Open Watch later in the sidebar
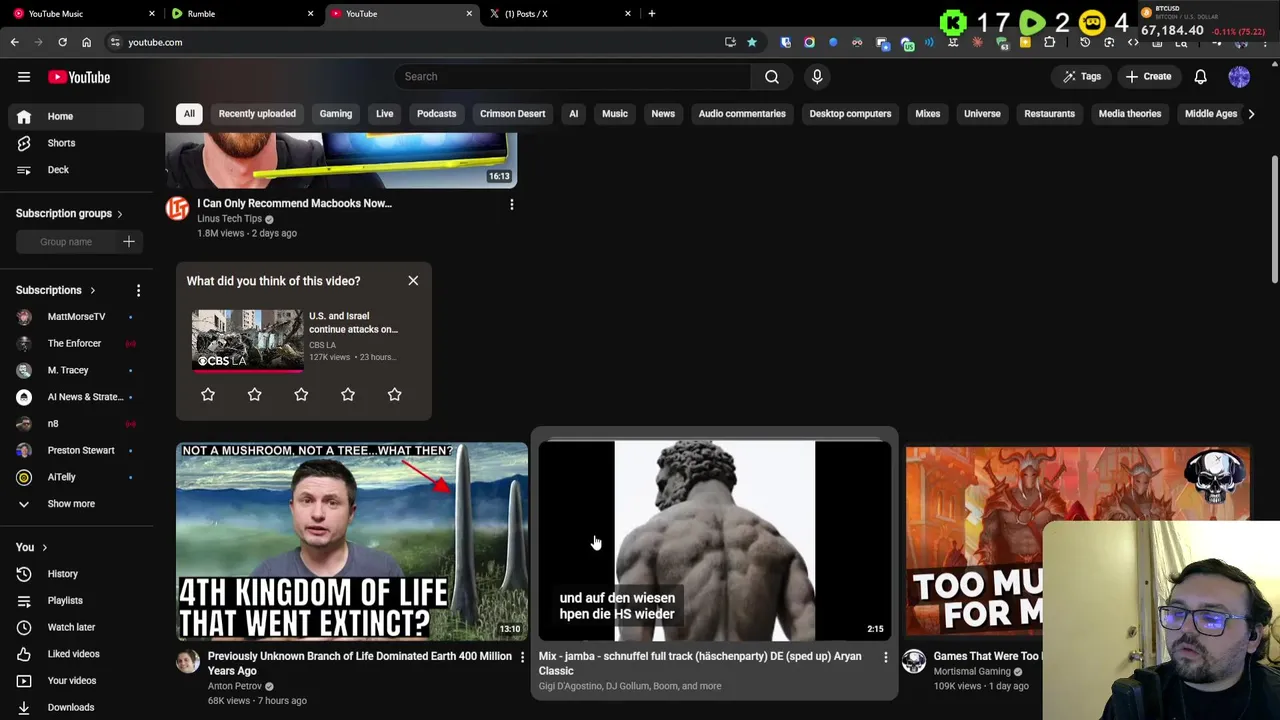1280x720 pixels. point(71,627)
